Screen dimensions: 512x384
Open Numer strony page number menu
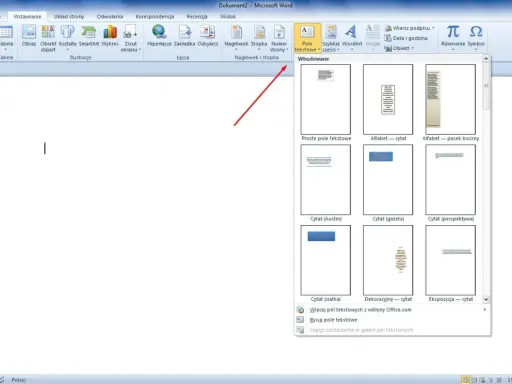pyautogui.click(x=279, y=38)
